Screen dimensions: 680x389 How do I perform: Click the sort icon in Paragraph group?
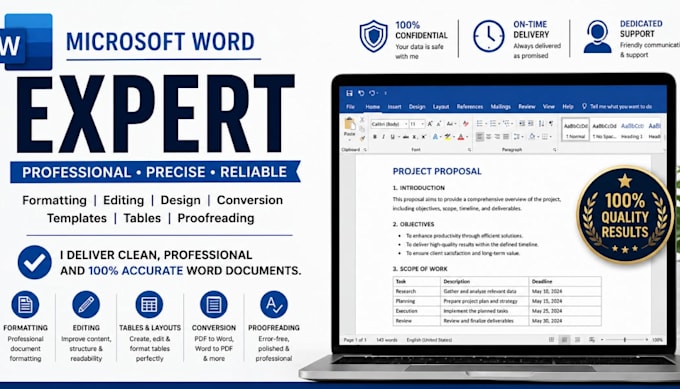pos(541,124)
